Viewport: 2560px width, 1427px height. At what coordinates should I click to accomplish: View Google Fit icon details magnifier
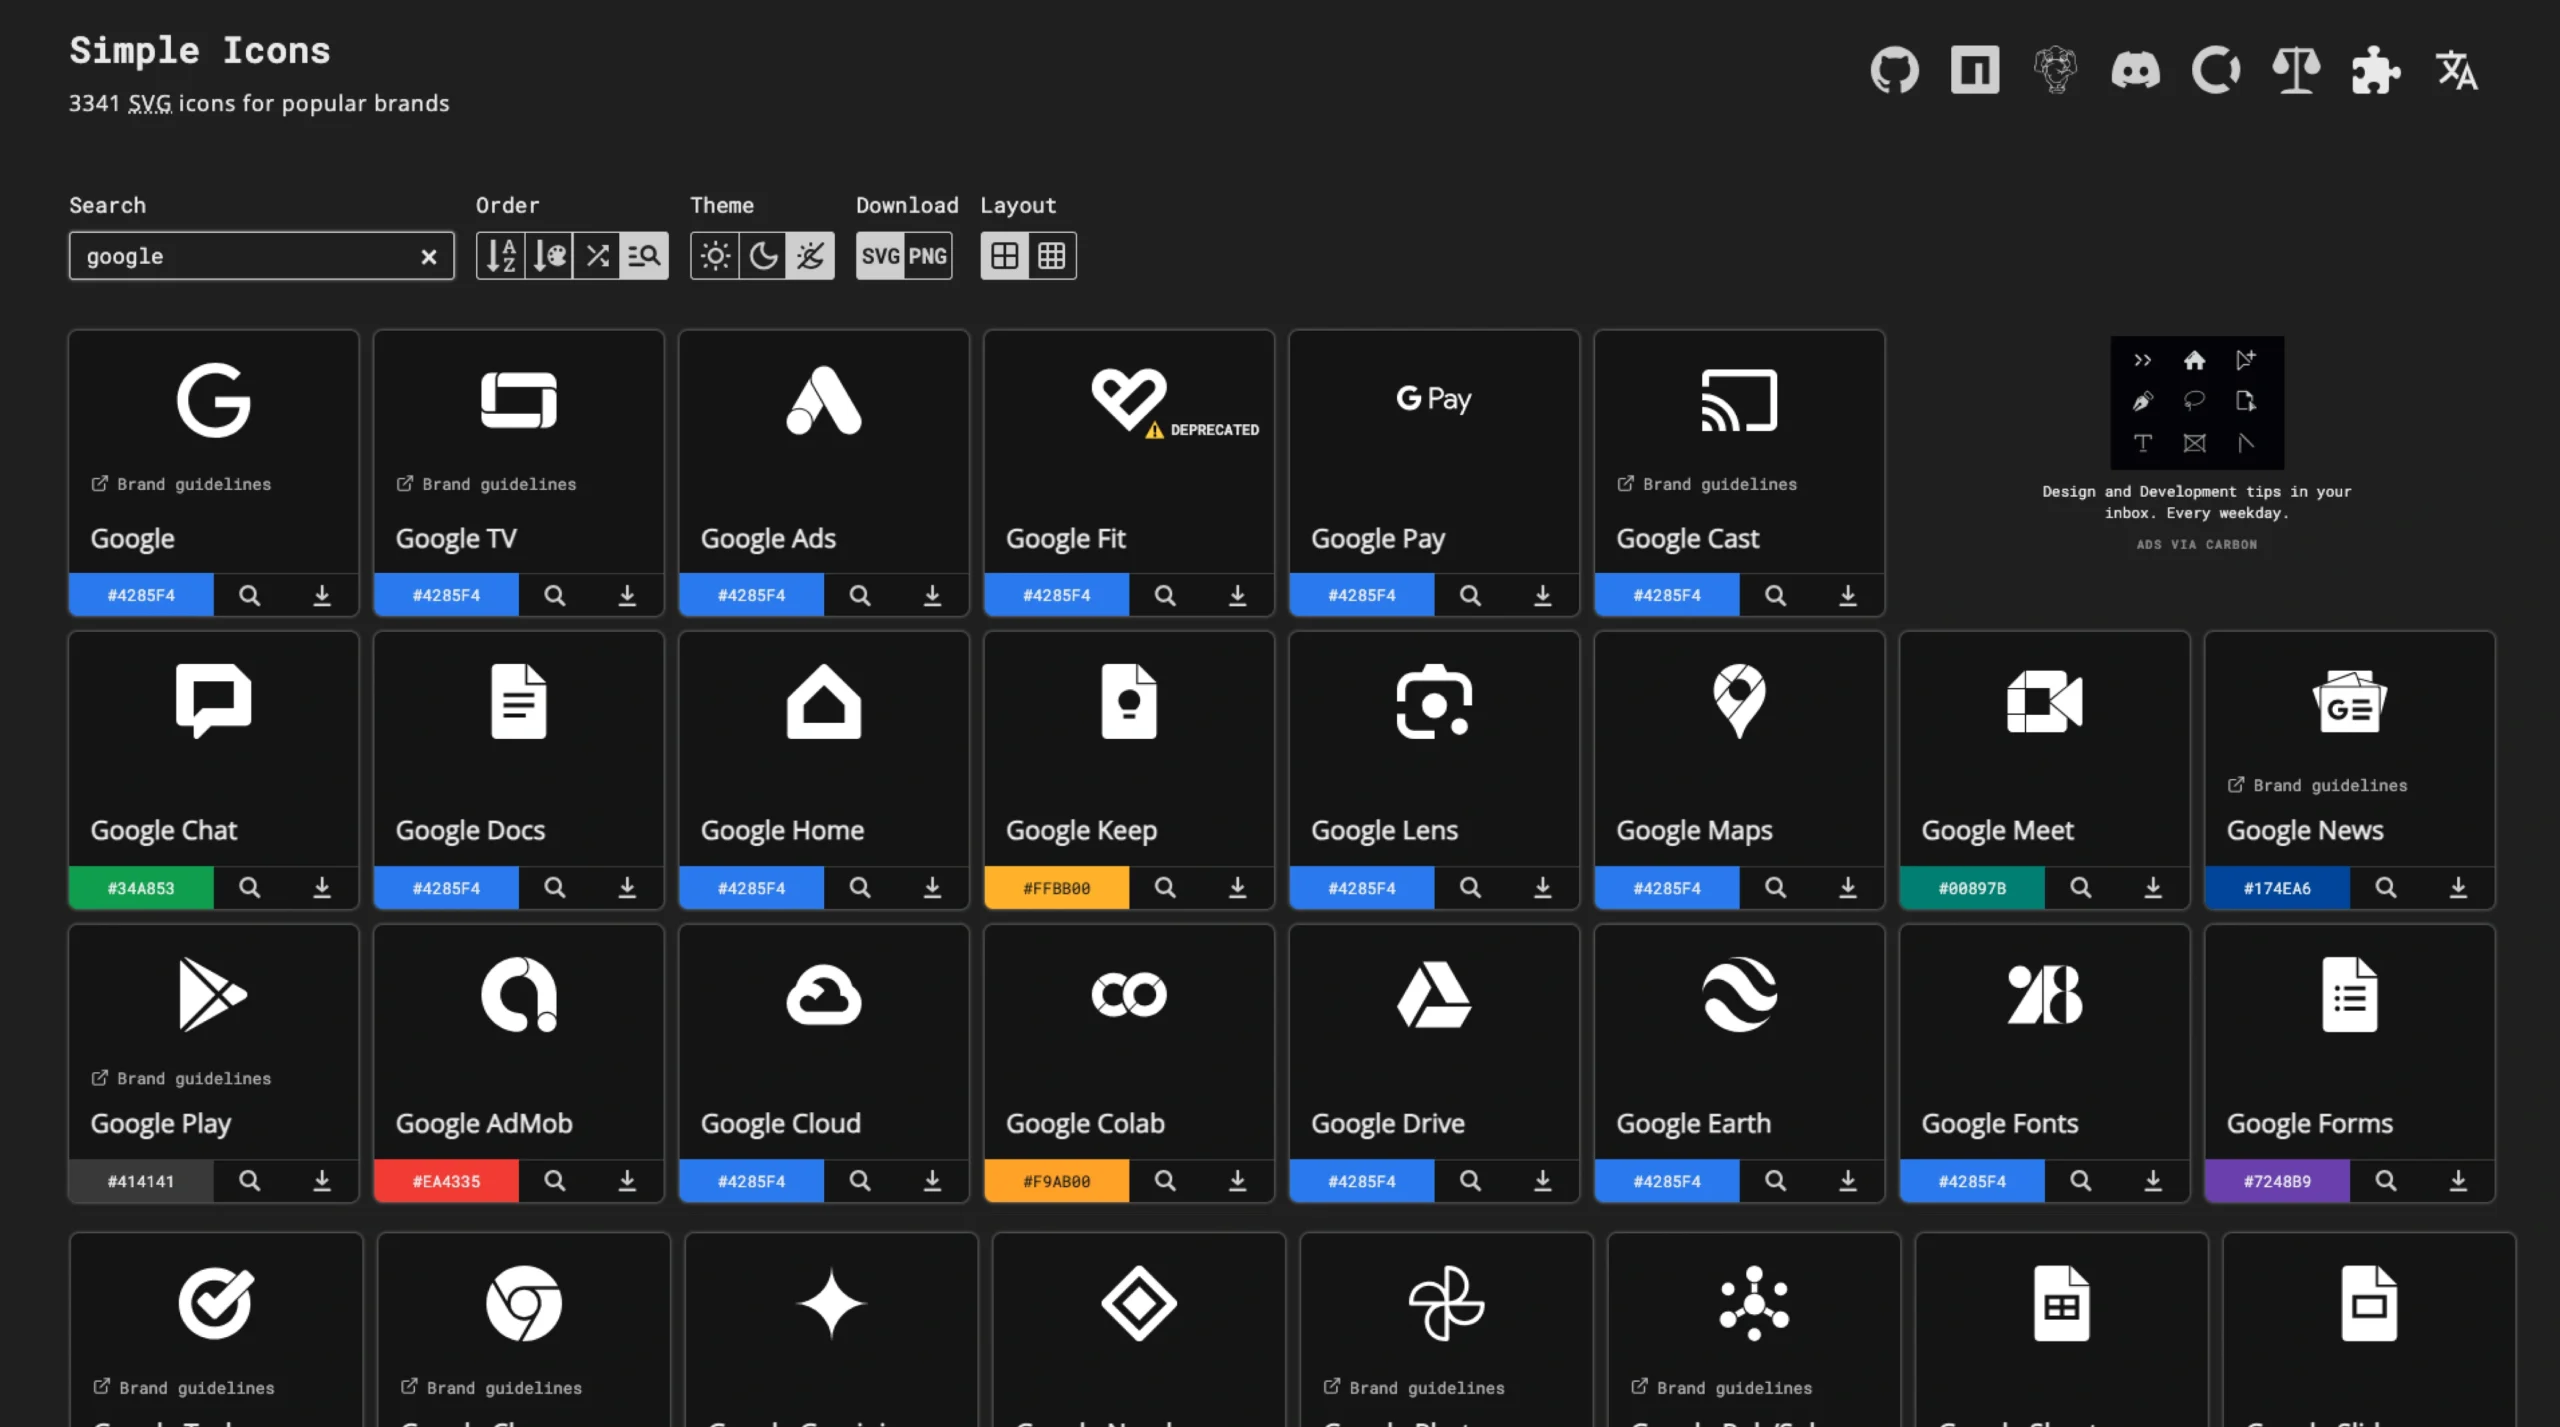click(1165, 595)
